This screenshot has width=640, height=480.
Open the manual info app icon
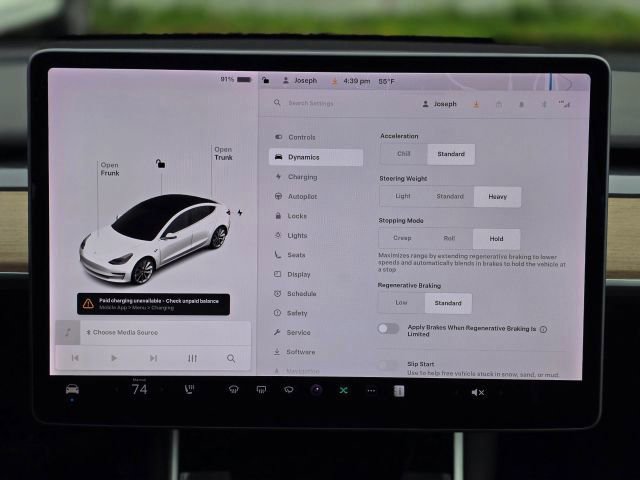point(399,391)
